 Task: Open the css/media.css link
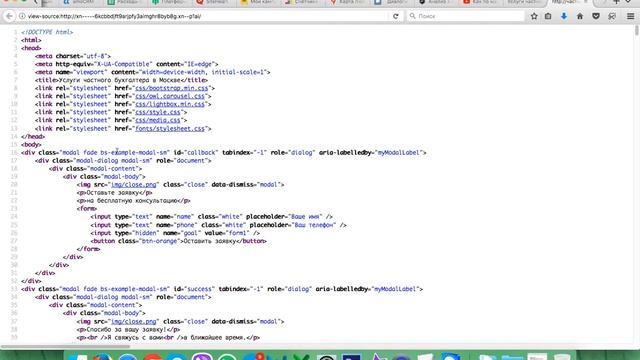click(158, 120)
